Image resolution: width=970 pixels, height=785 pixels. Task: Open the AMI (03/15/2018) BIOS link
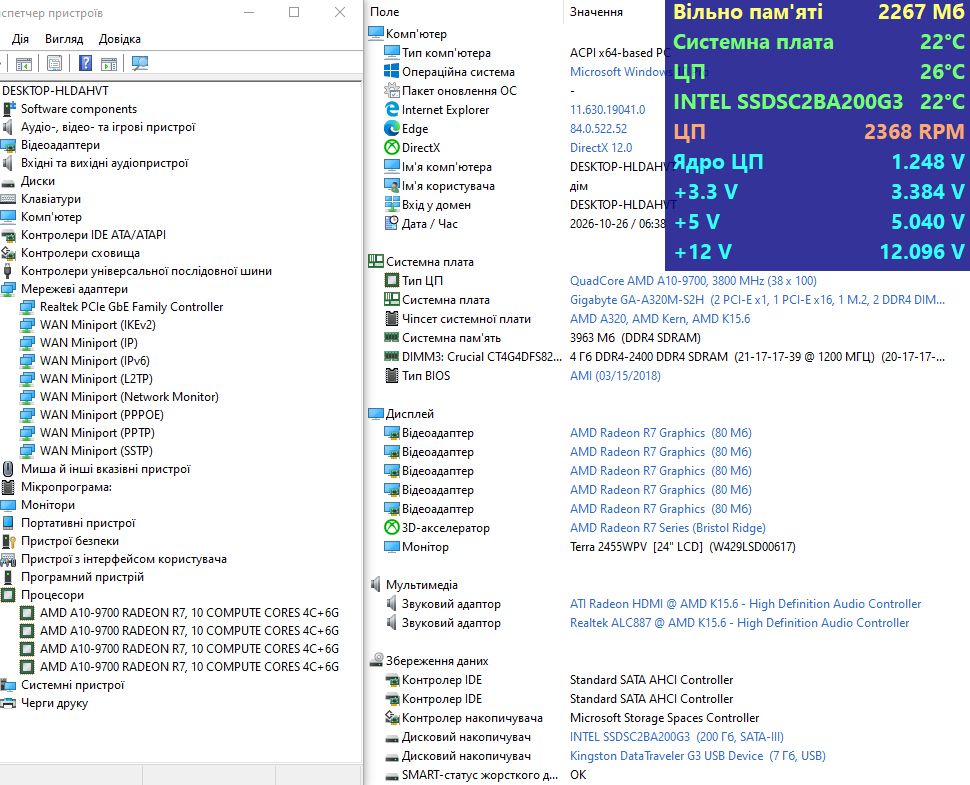[x=615, y=376]
